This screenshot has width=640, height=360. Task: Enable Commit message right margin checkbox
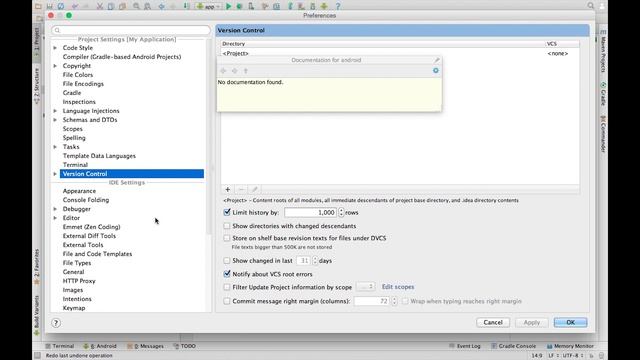coord(227,301)
